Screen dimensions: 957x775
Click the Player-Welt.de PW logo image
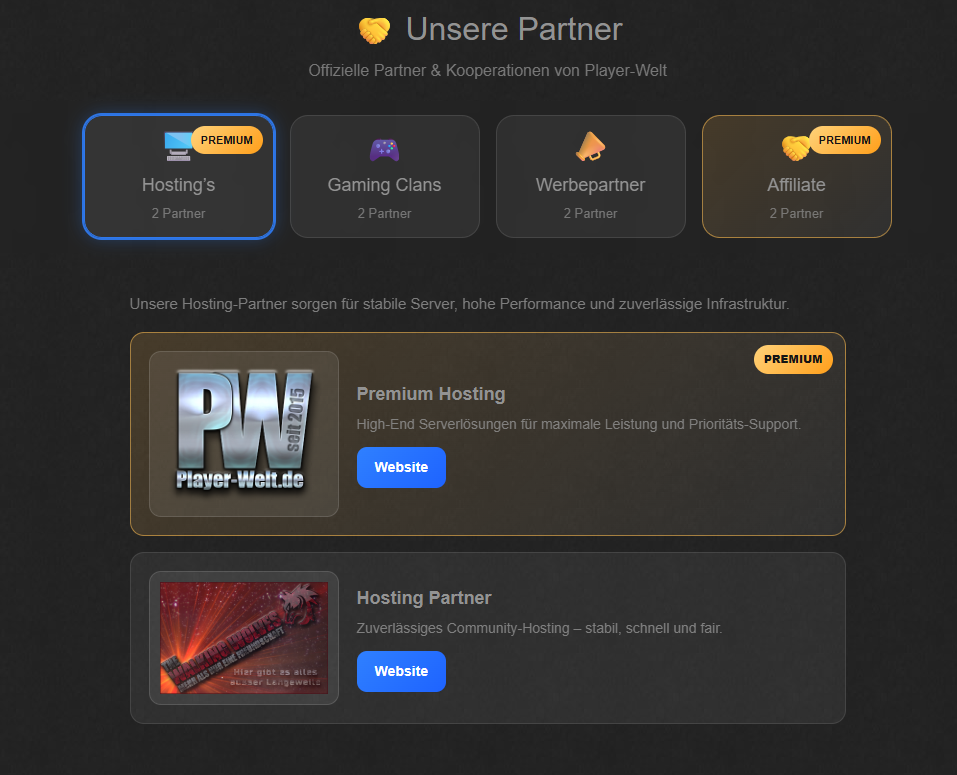point(244,434)
